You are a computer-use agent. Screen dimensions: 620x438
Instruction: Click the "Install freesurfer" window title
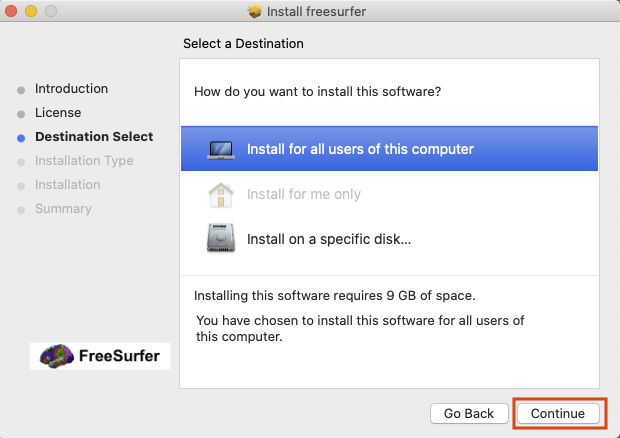click(x=320, y=12)
